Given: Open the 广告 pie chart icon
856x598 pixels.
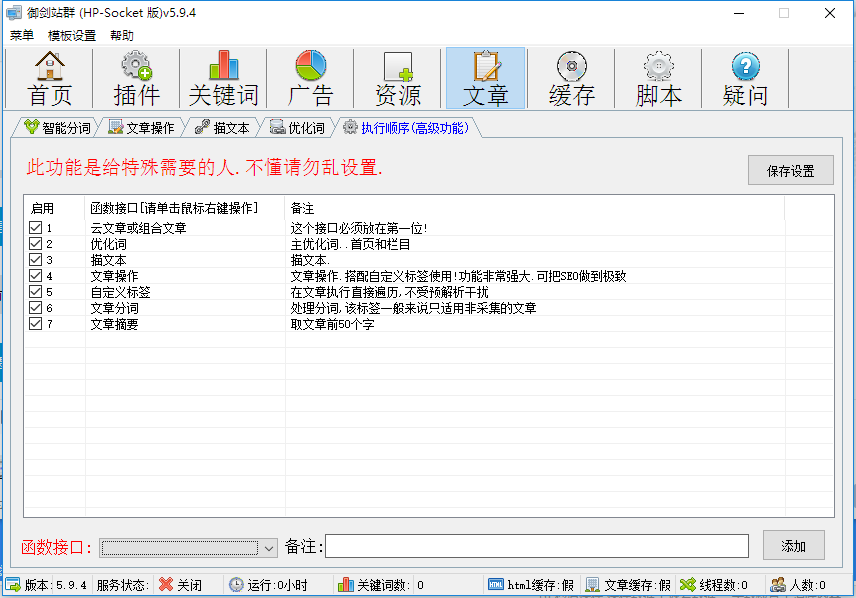Looking at the screenshot, I should tap(310, 78).
